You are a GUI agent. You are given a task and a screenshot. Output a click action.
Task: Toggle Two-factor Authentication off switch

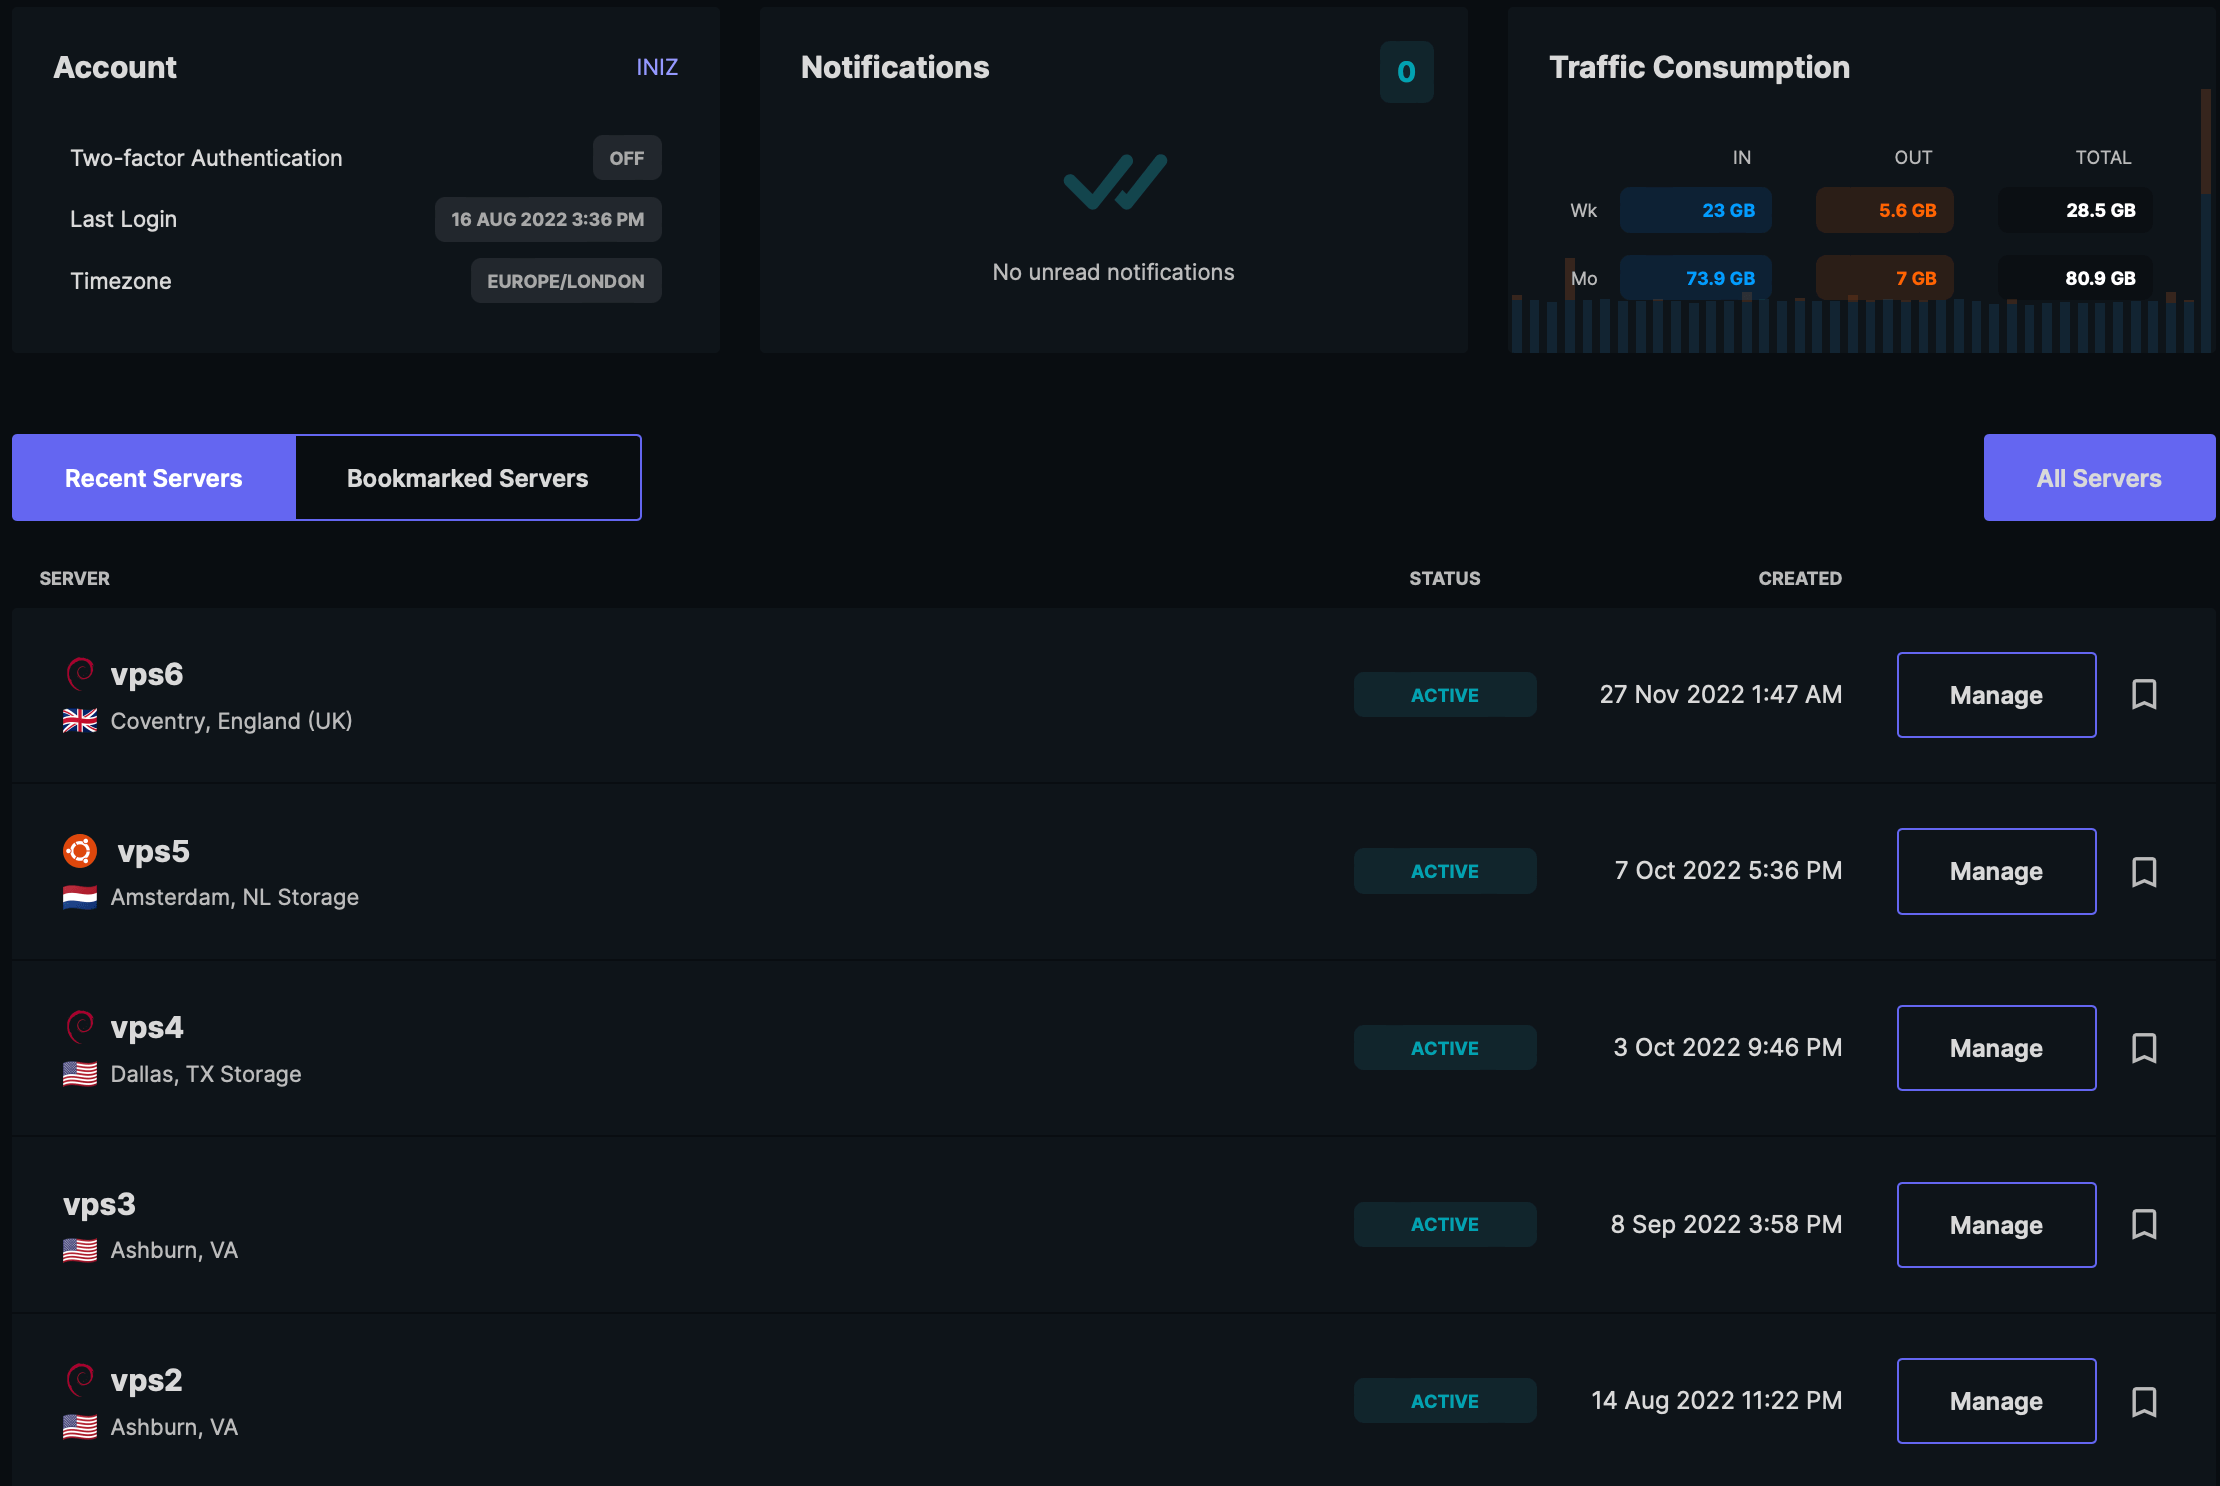[626, 157]
